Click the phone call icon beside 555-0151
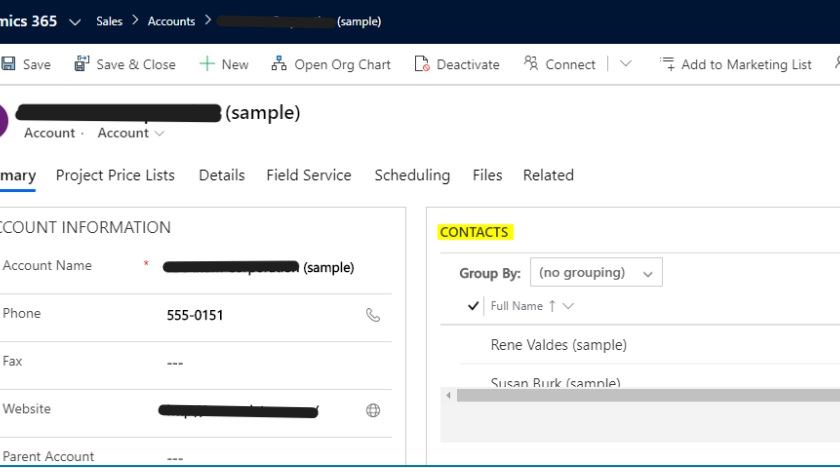 [373, 315]
